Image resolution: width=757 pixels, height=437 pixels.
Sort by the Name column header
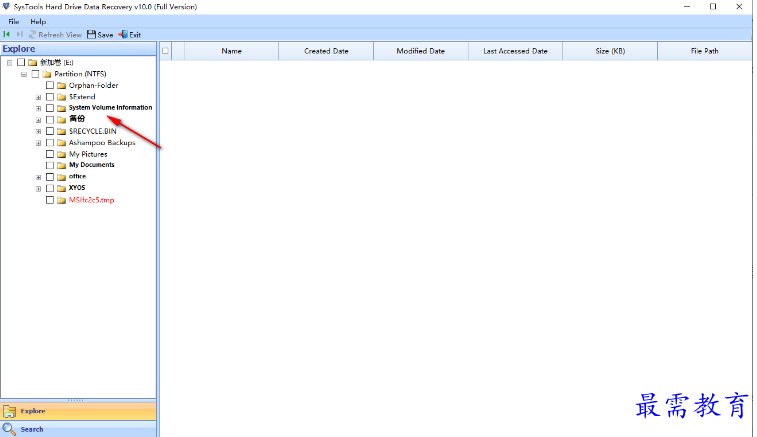[232, 51]
